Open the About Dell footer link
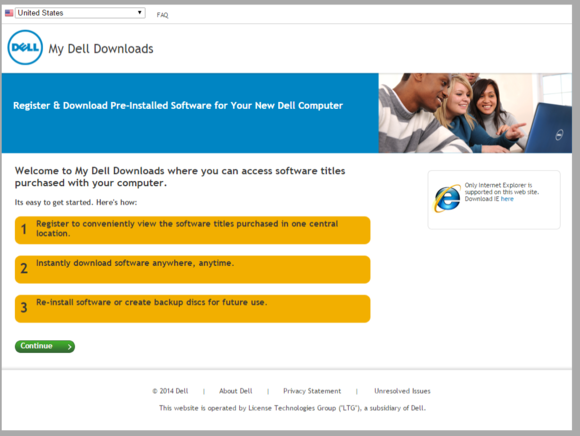 coord(236,391)
